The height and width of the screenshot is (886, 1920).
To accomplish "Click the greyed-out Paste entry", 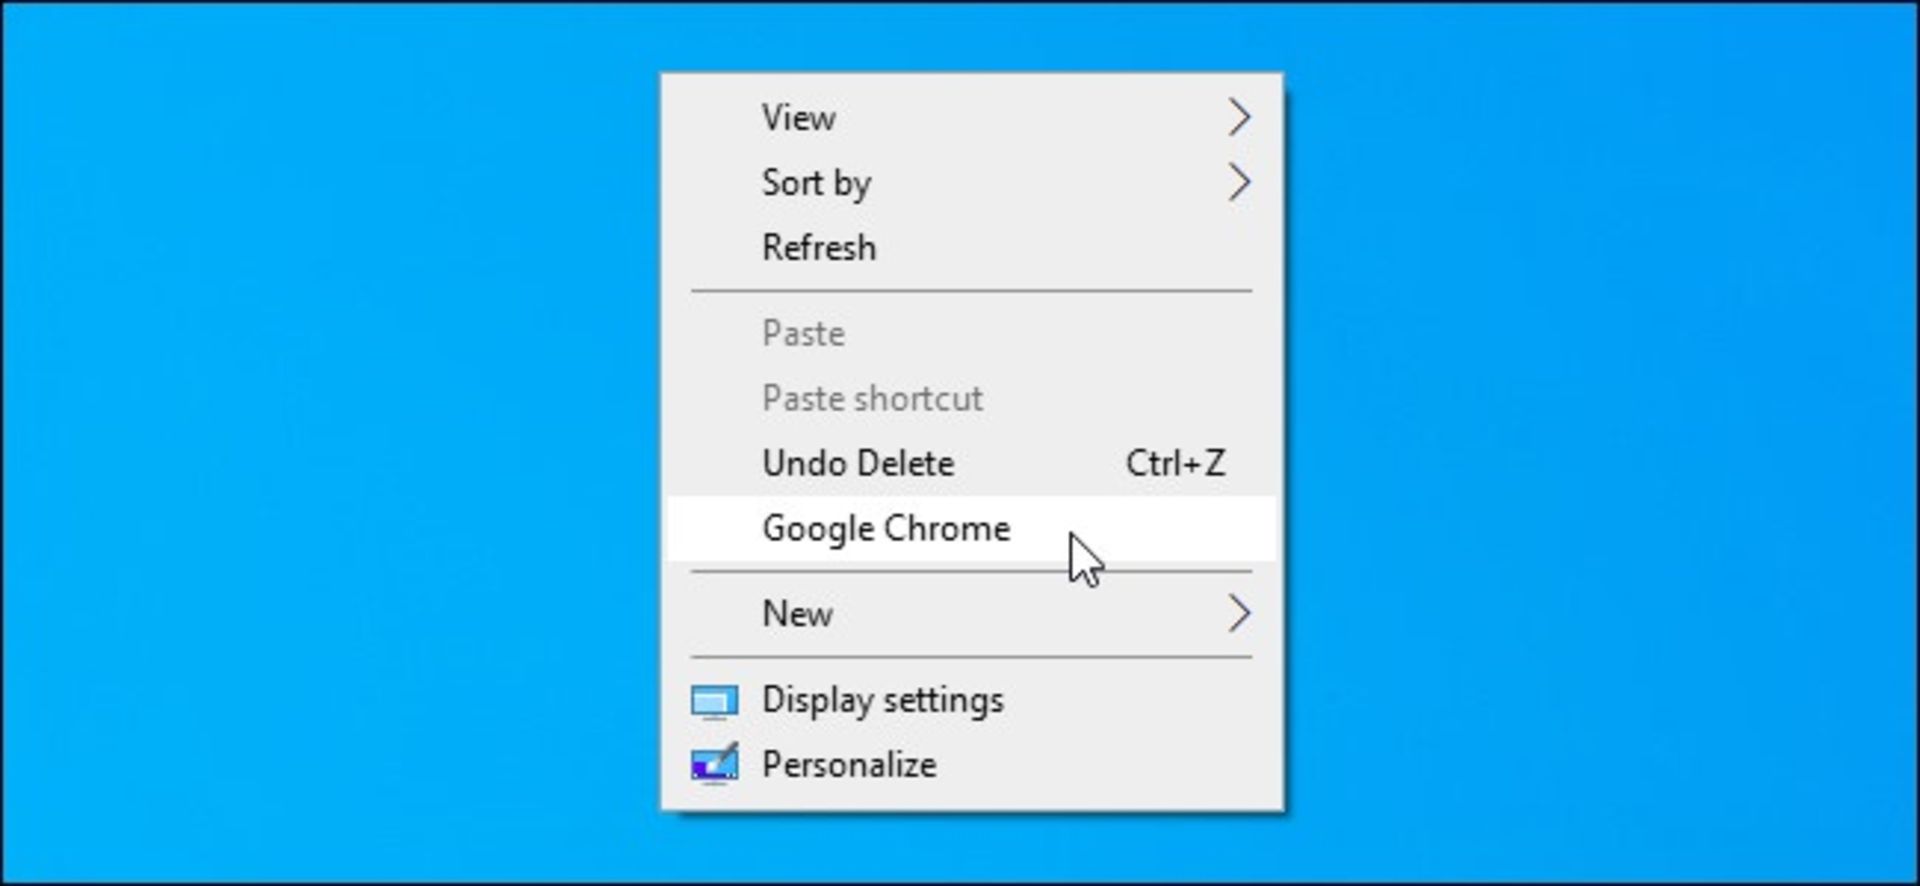I will tap(971, 334).
